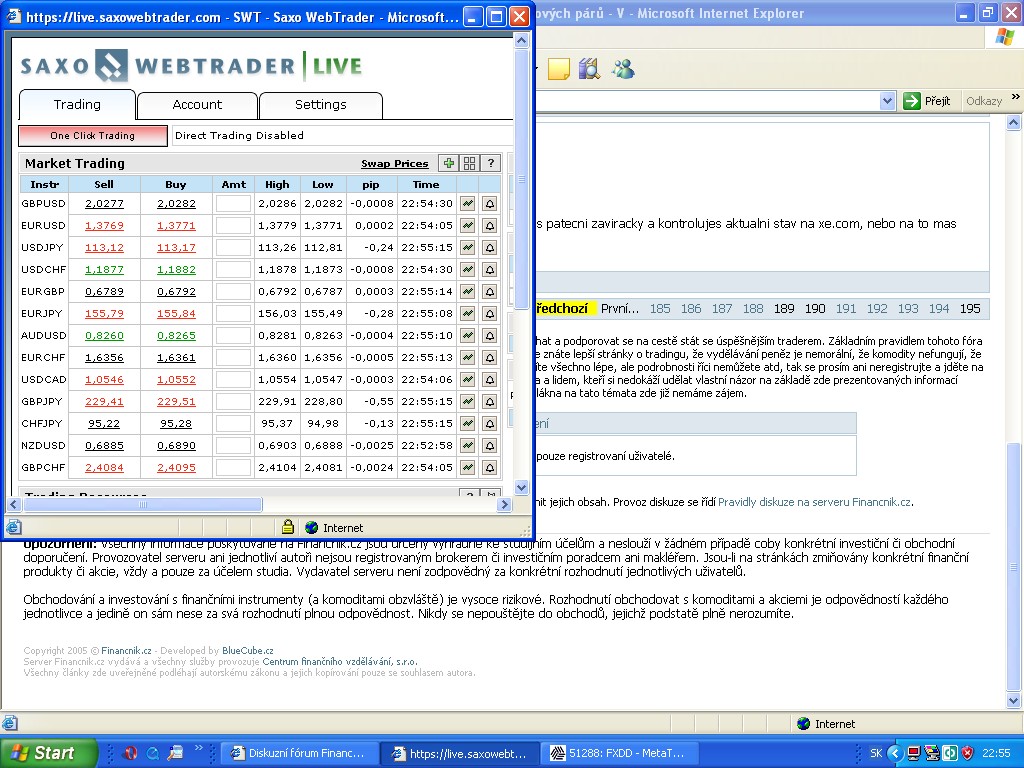Set price alert bell for USDCAD

pos(490,379)
